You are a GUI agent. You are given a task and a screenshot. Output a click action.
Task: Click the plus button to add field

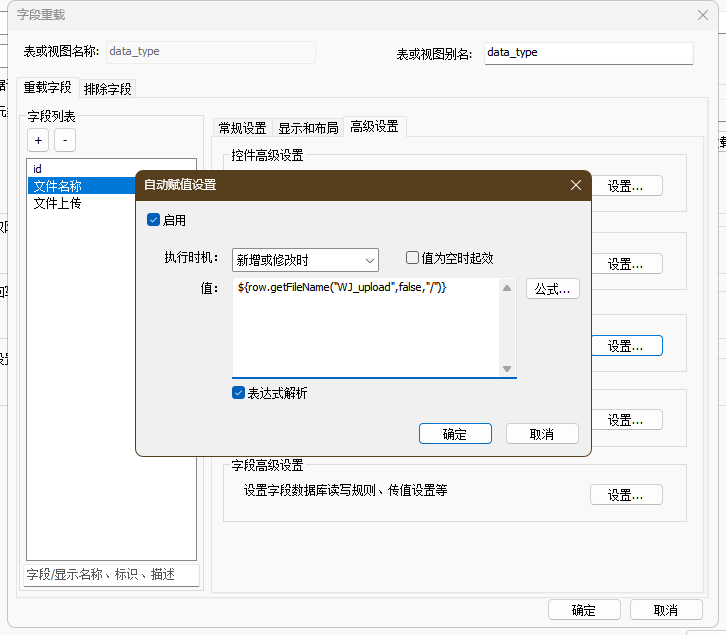pyautogui.click(x=37, y=141)
